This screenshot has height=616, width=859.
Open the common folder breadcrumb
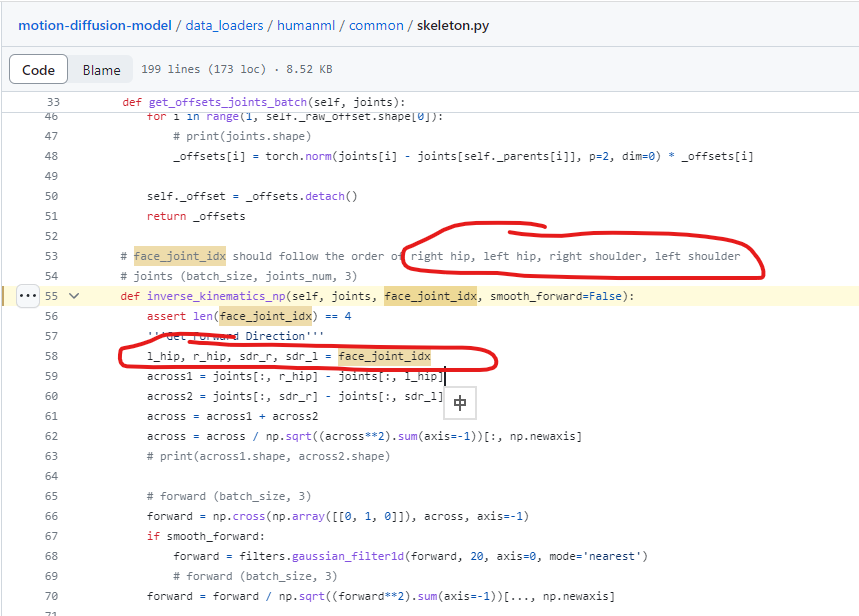[376, 25]
